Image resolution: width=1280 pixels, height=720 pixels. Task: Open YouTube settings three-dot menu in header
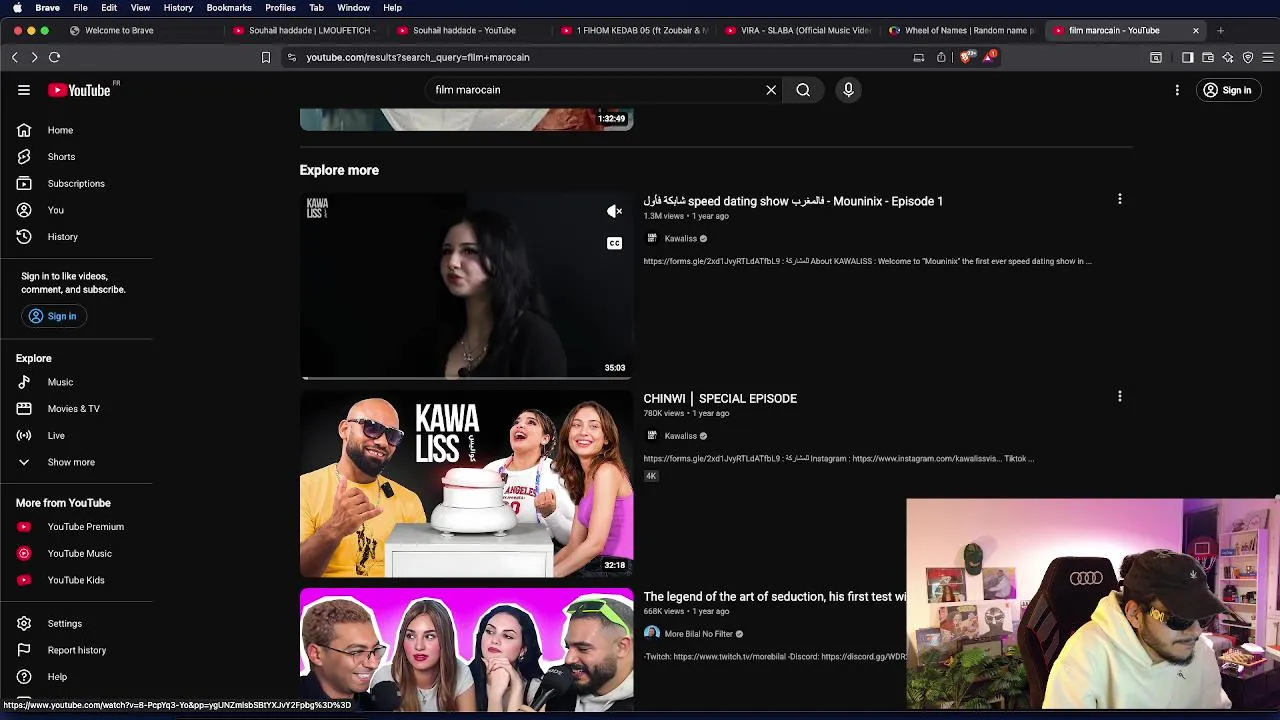coord(1177,90)
